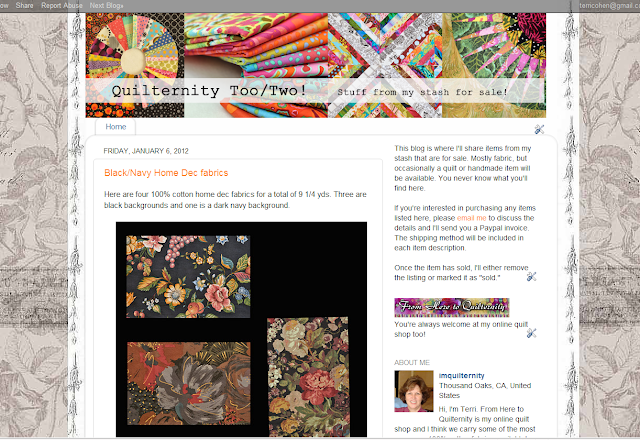Open From Here to Quilternity banner
Viewport: 640px width, 440px height.
point(451,307)
